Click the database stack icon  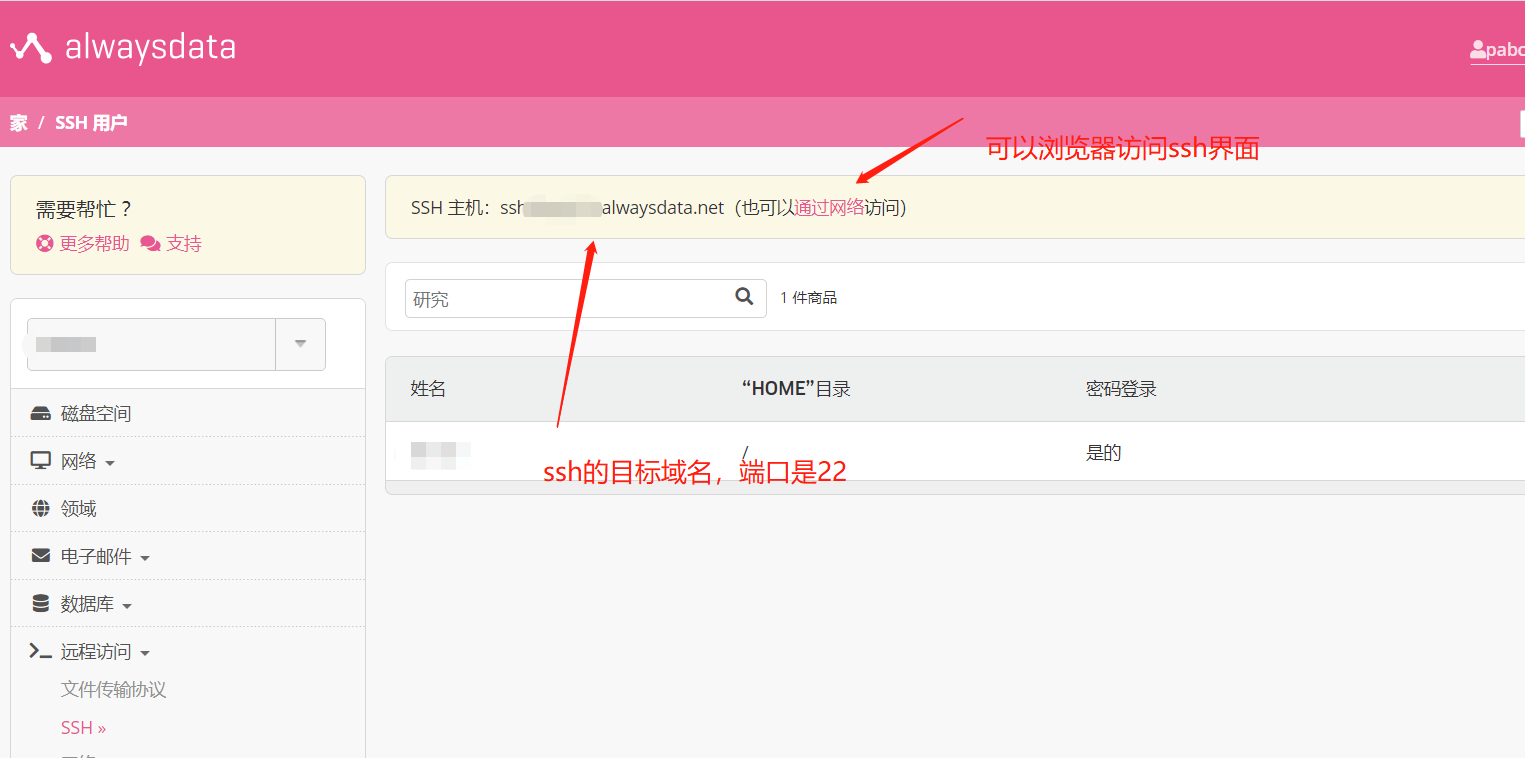(41, 604)
